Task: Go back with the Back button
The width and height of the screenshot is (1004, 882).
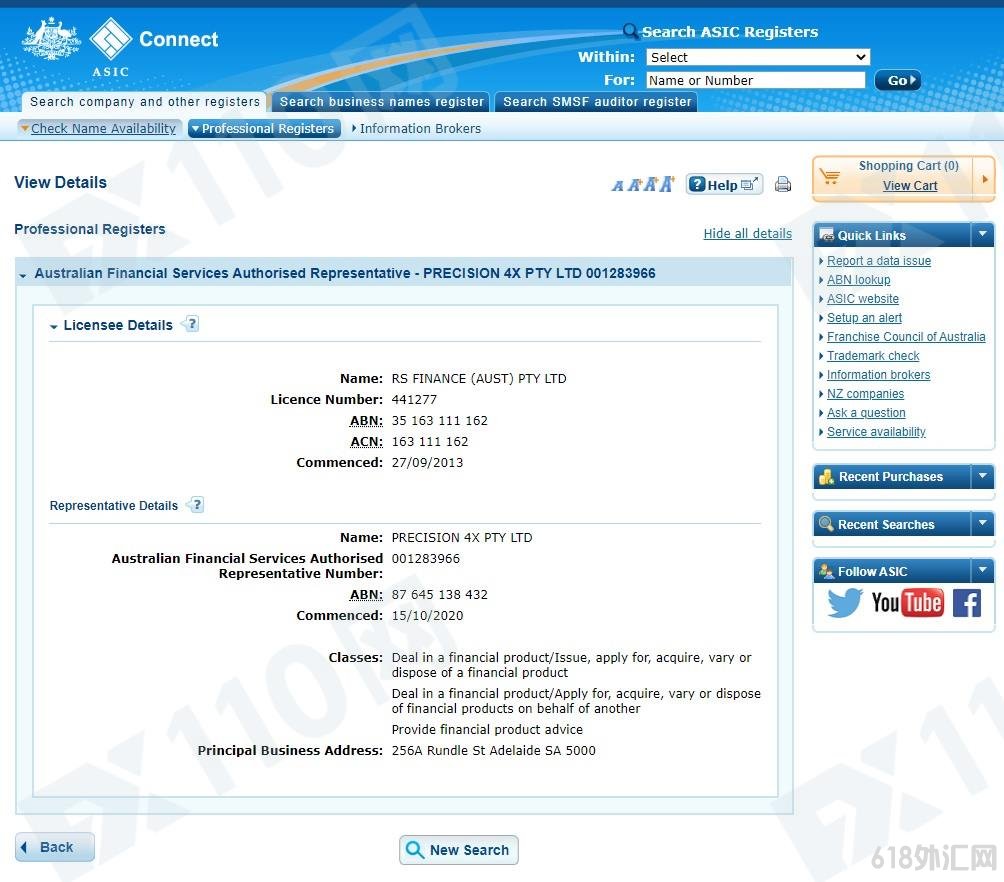Action: tap(55, 847)
